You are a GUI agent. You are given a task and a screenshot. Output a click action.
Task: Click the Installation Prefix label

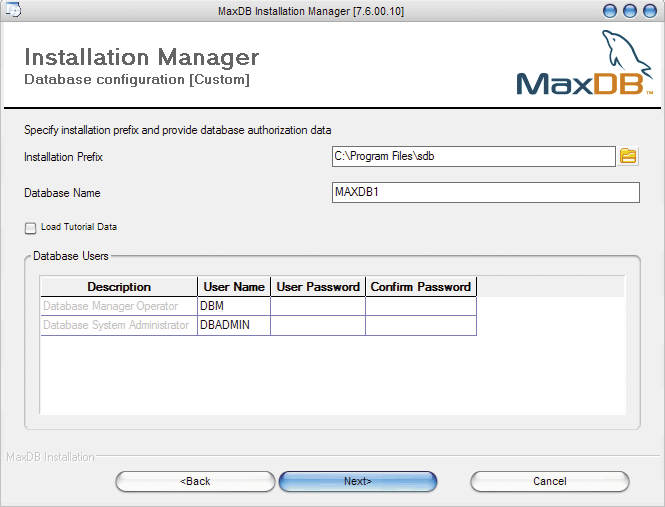coord(63,157)
